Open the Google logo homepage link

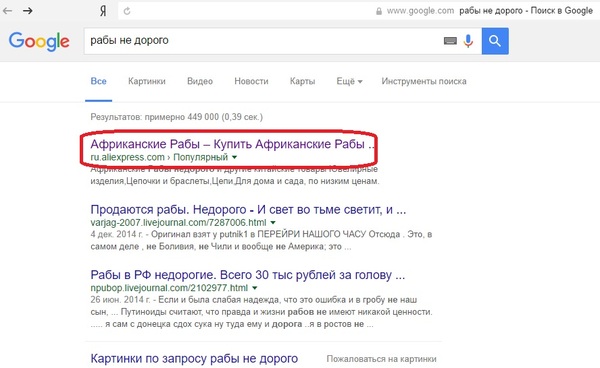(39, 41)
